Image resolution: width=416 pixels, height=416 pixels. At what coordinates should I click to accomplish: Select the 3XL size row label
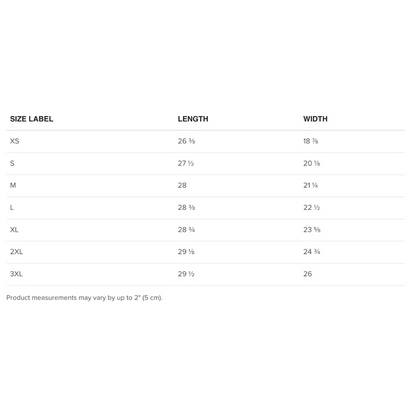click(x=16, y=274)
